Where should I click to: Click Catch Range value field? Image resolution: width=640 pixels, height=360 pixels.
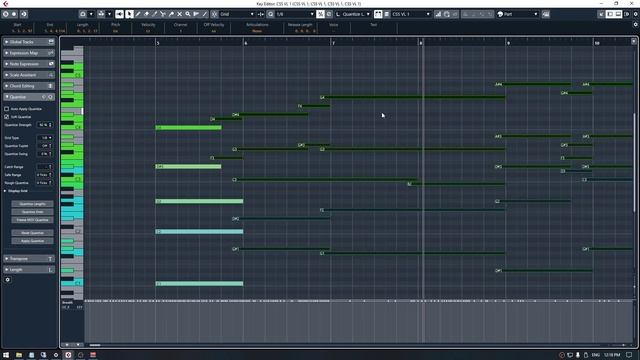[x=45, y=167]
